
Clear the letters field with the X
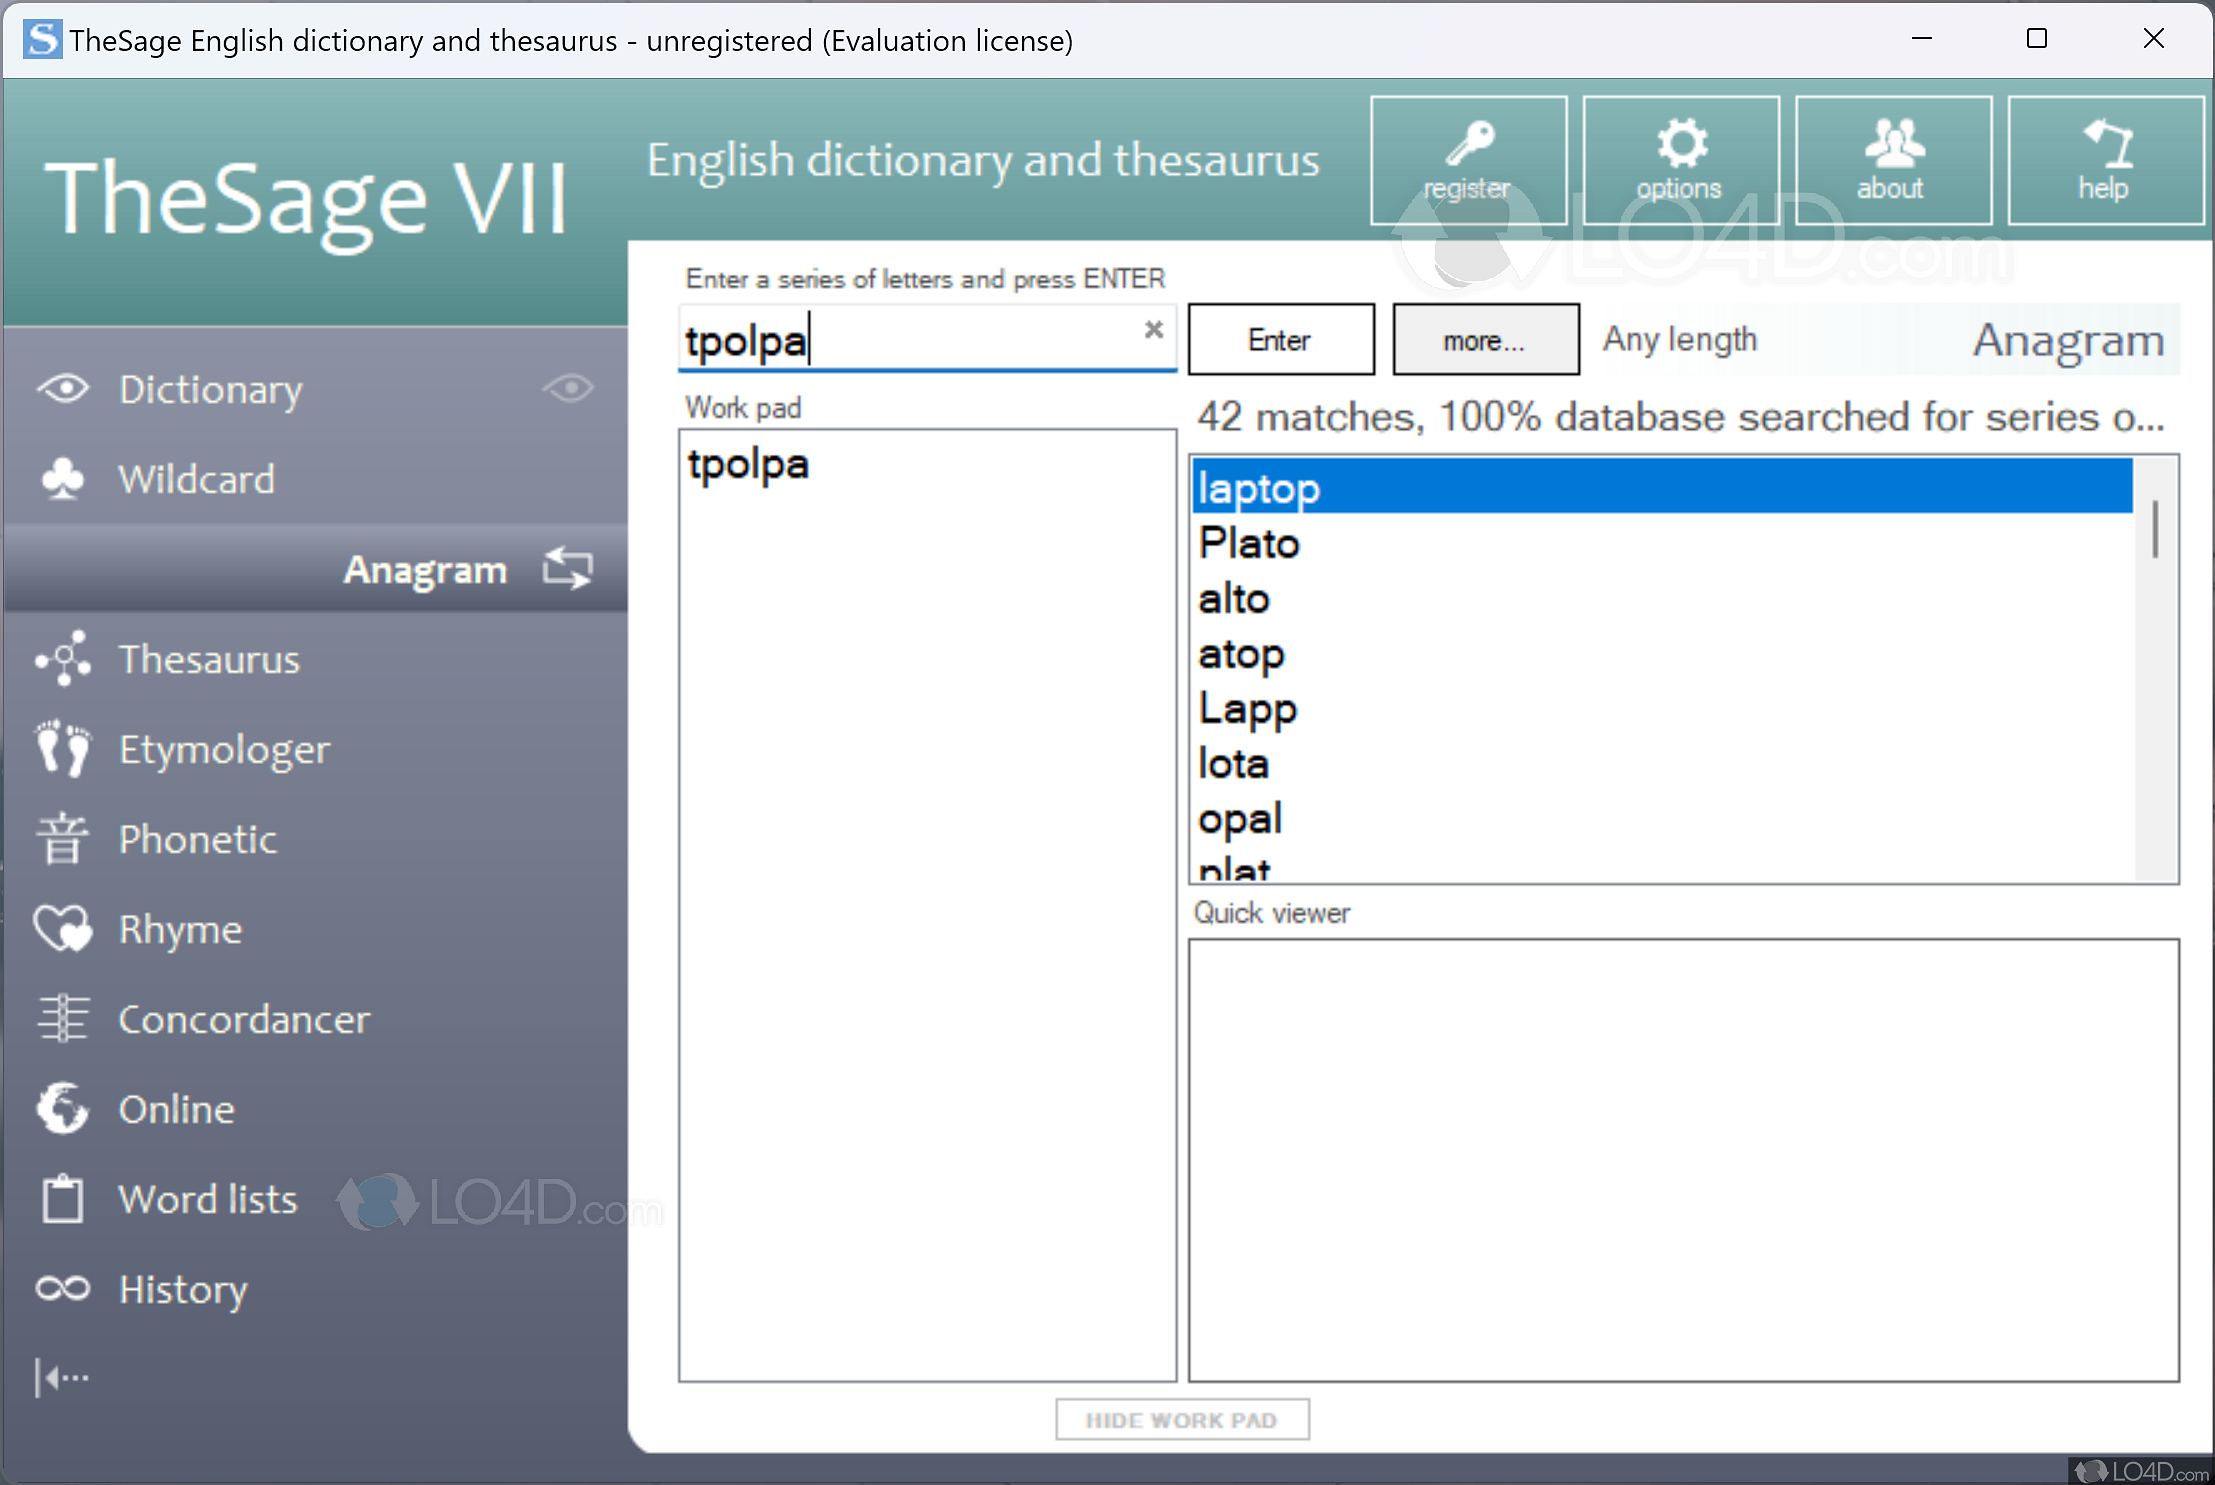[1154, 329]
